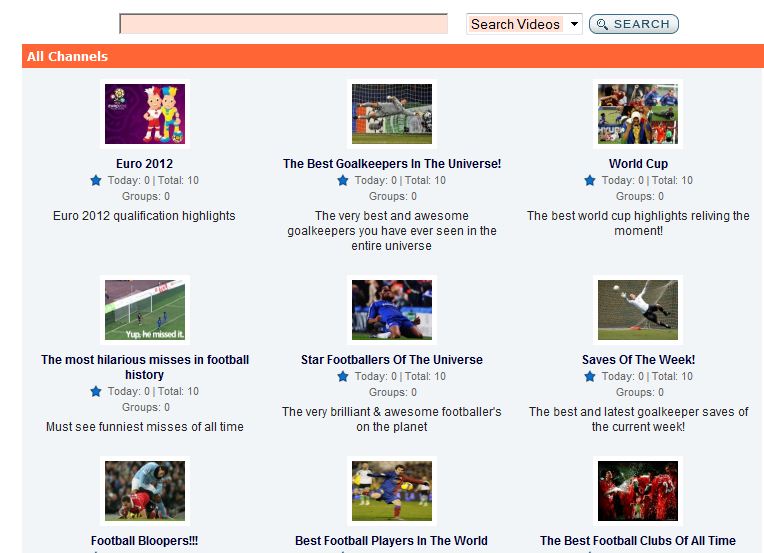
Task: Open The Best Goalkeepers In The Universe link
Action: pyautogui.click(x=392, y=164)
